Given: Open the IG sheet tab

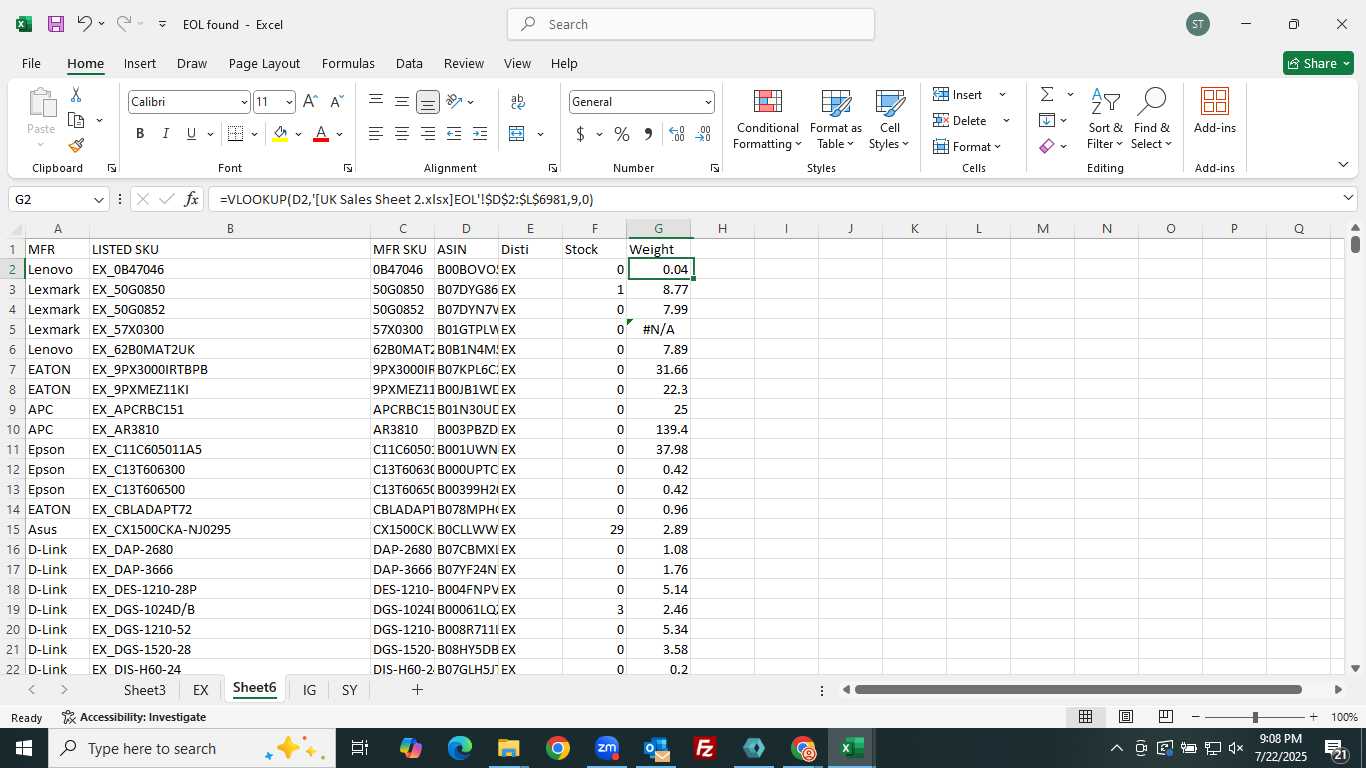Looking at the screenshot, I should point(309,690).
